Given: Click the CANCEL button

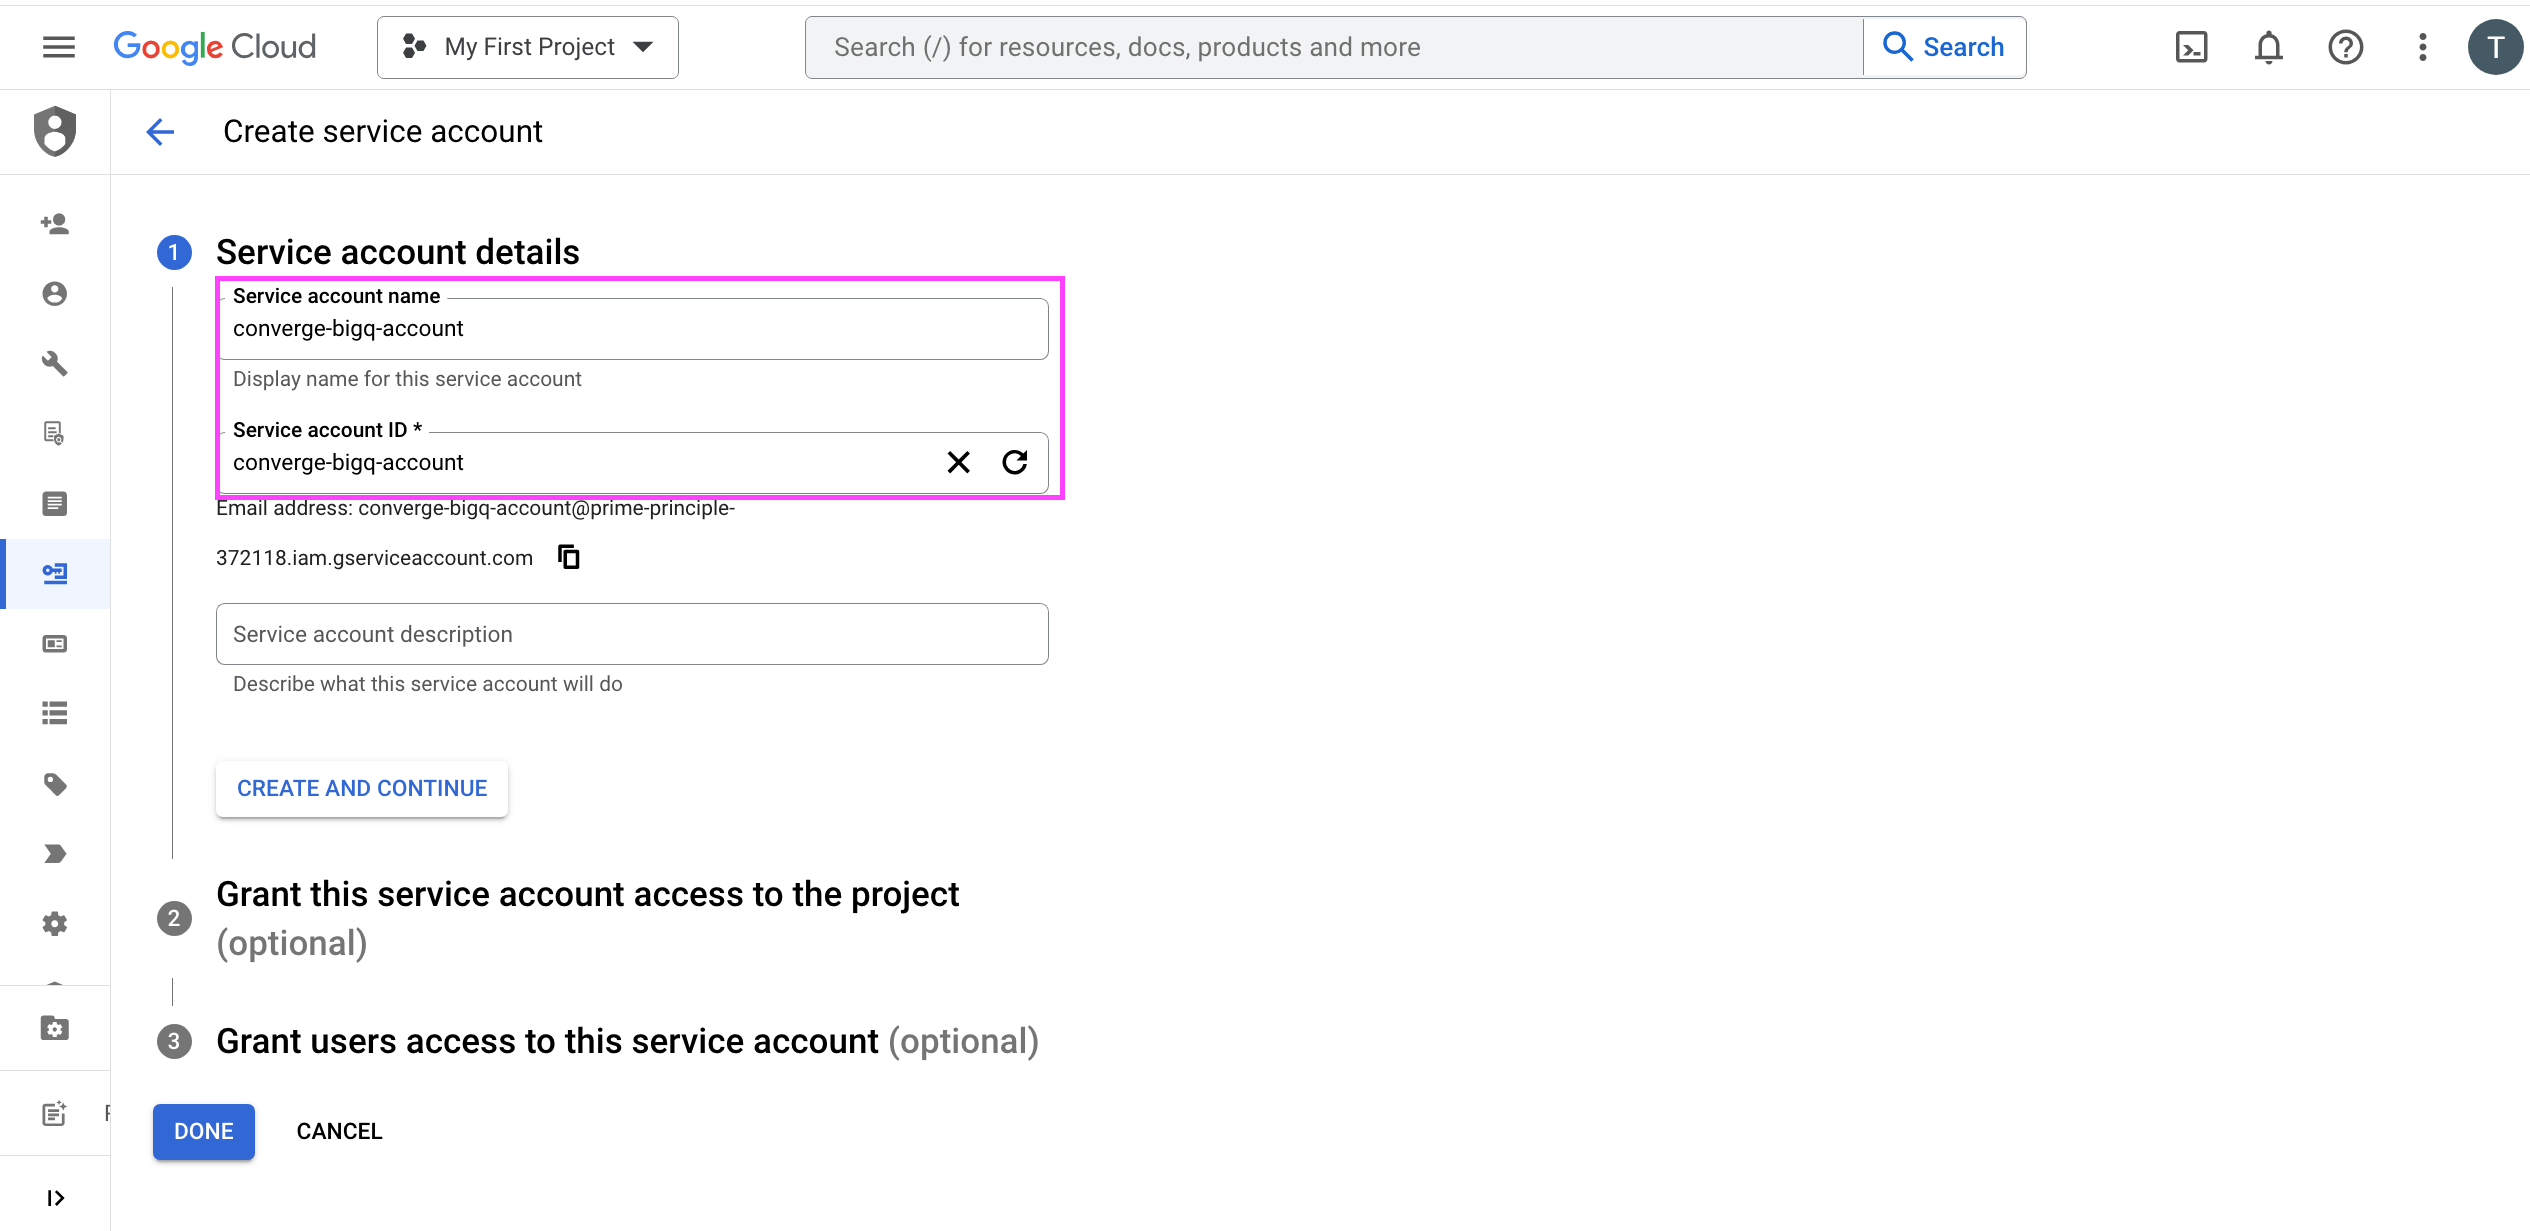Looking at the screenshot, I should 339,1132.
